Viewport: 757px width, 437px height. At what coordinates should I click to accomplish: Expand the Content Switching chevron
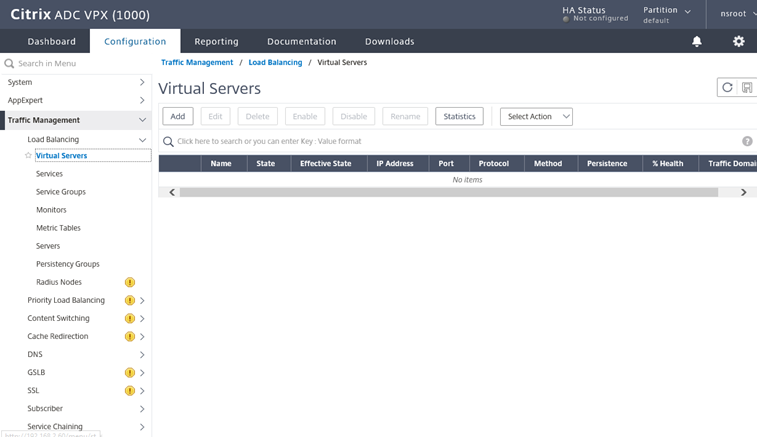142,318
